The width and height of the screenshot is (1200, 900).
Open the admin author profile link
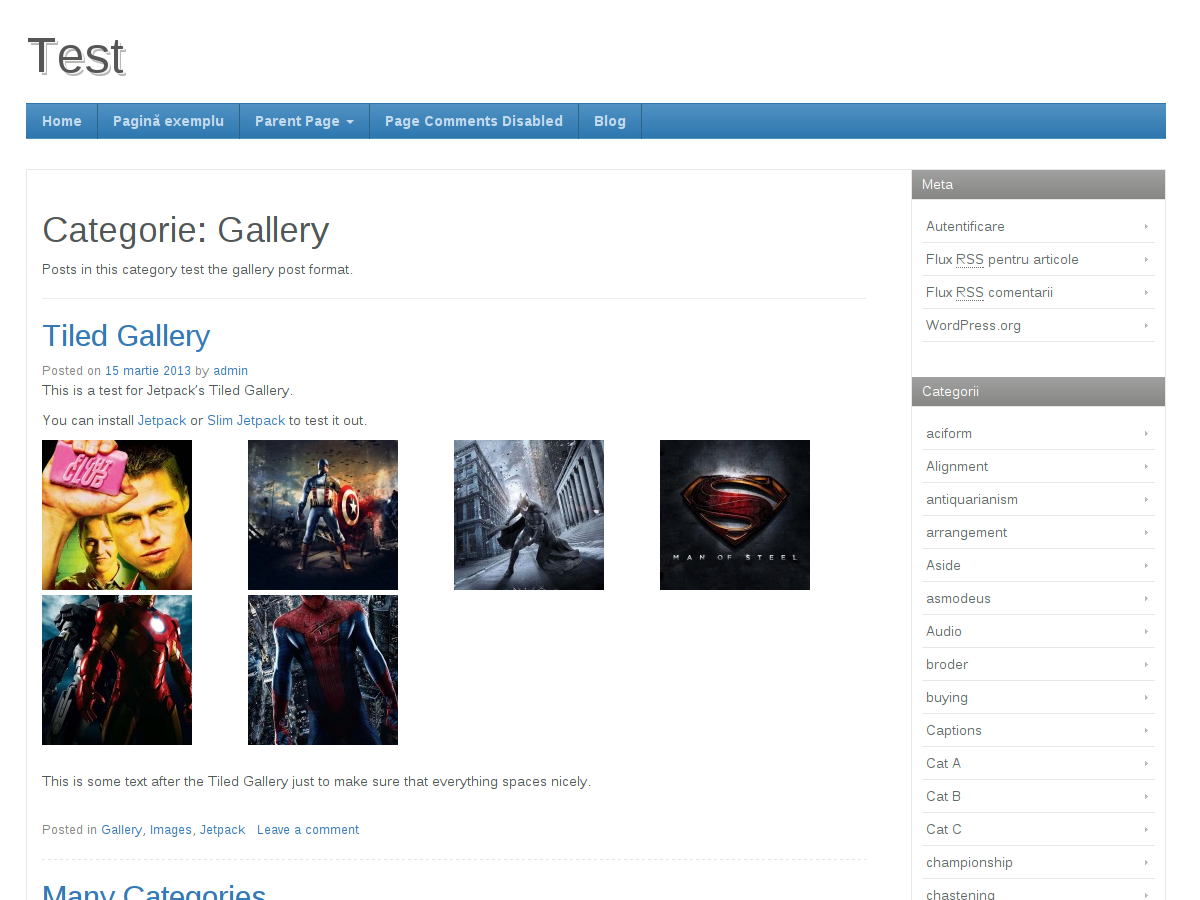(x=230, y=370)
